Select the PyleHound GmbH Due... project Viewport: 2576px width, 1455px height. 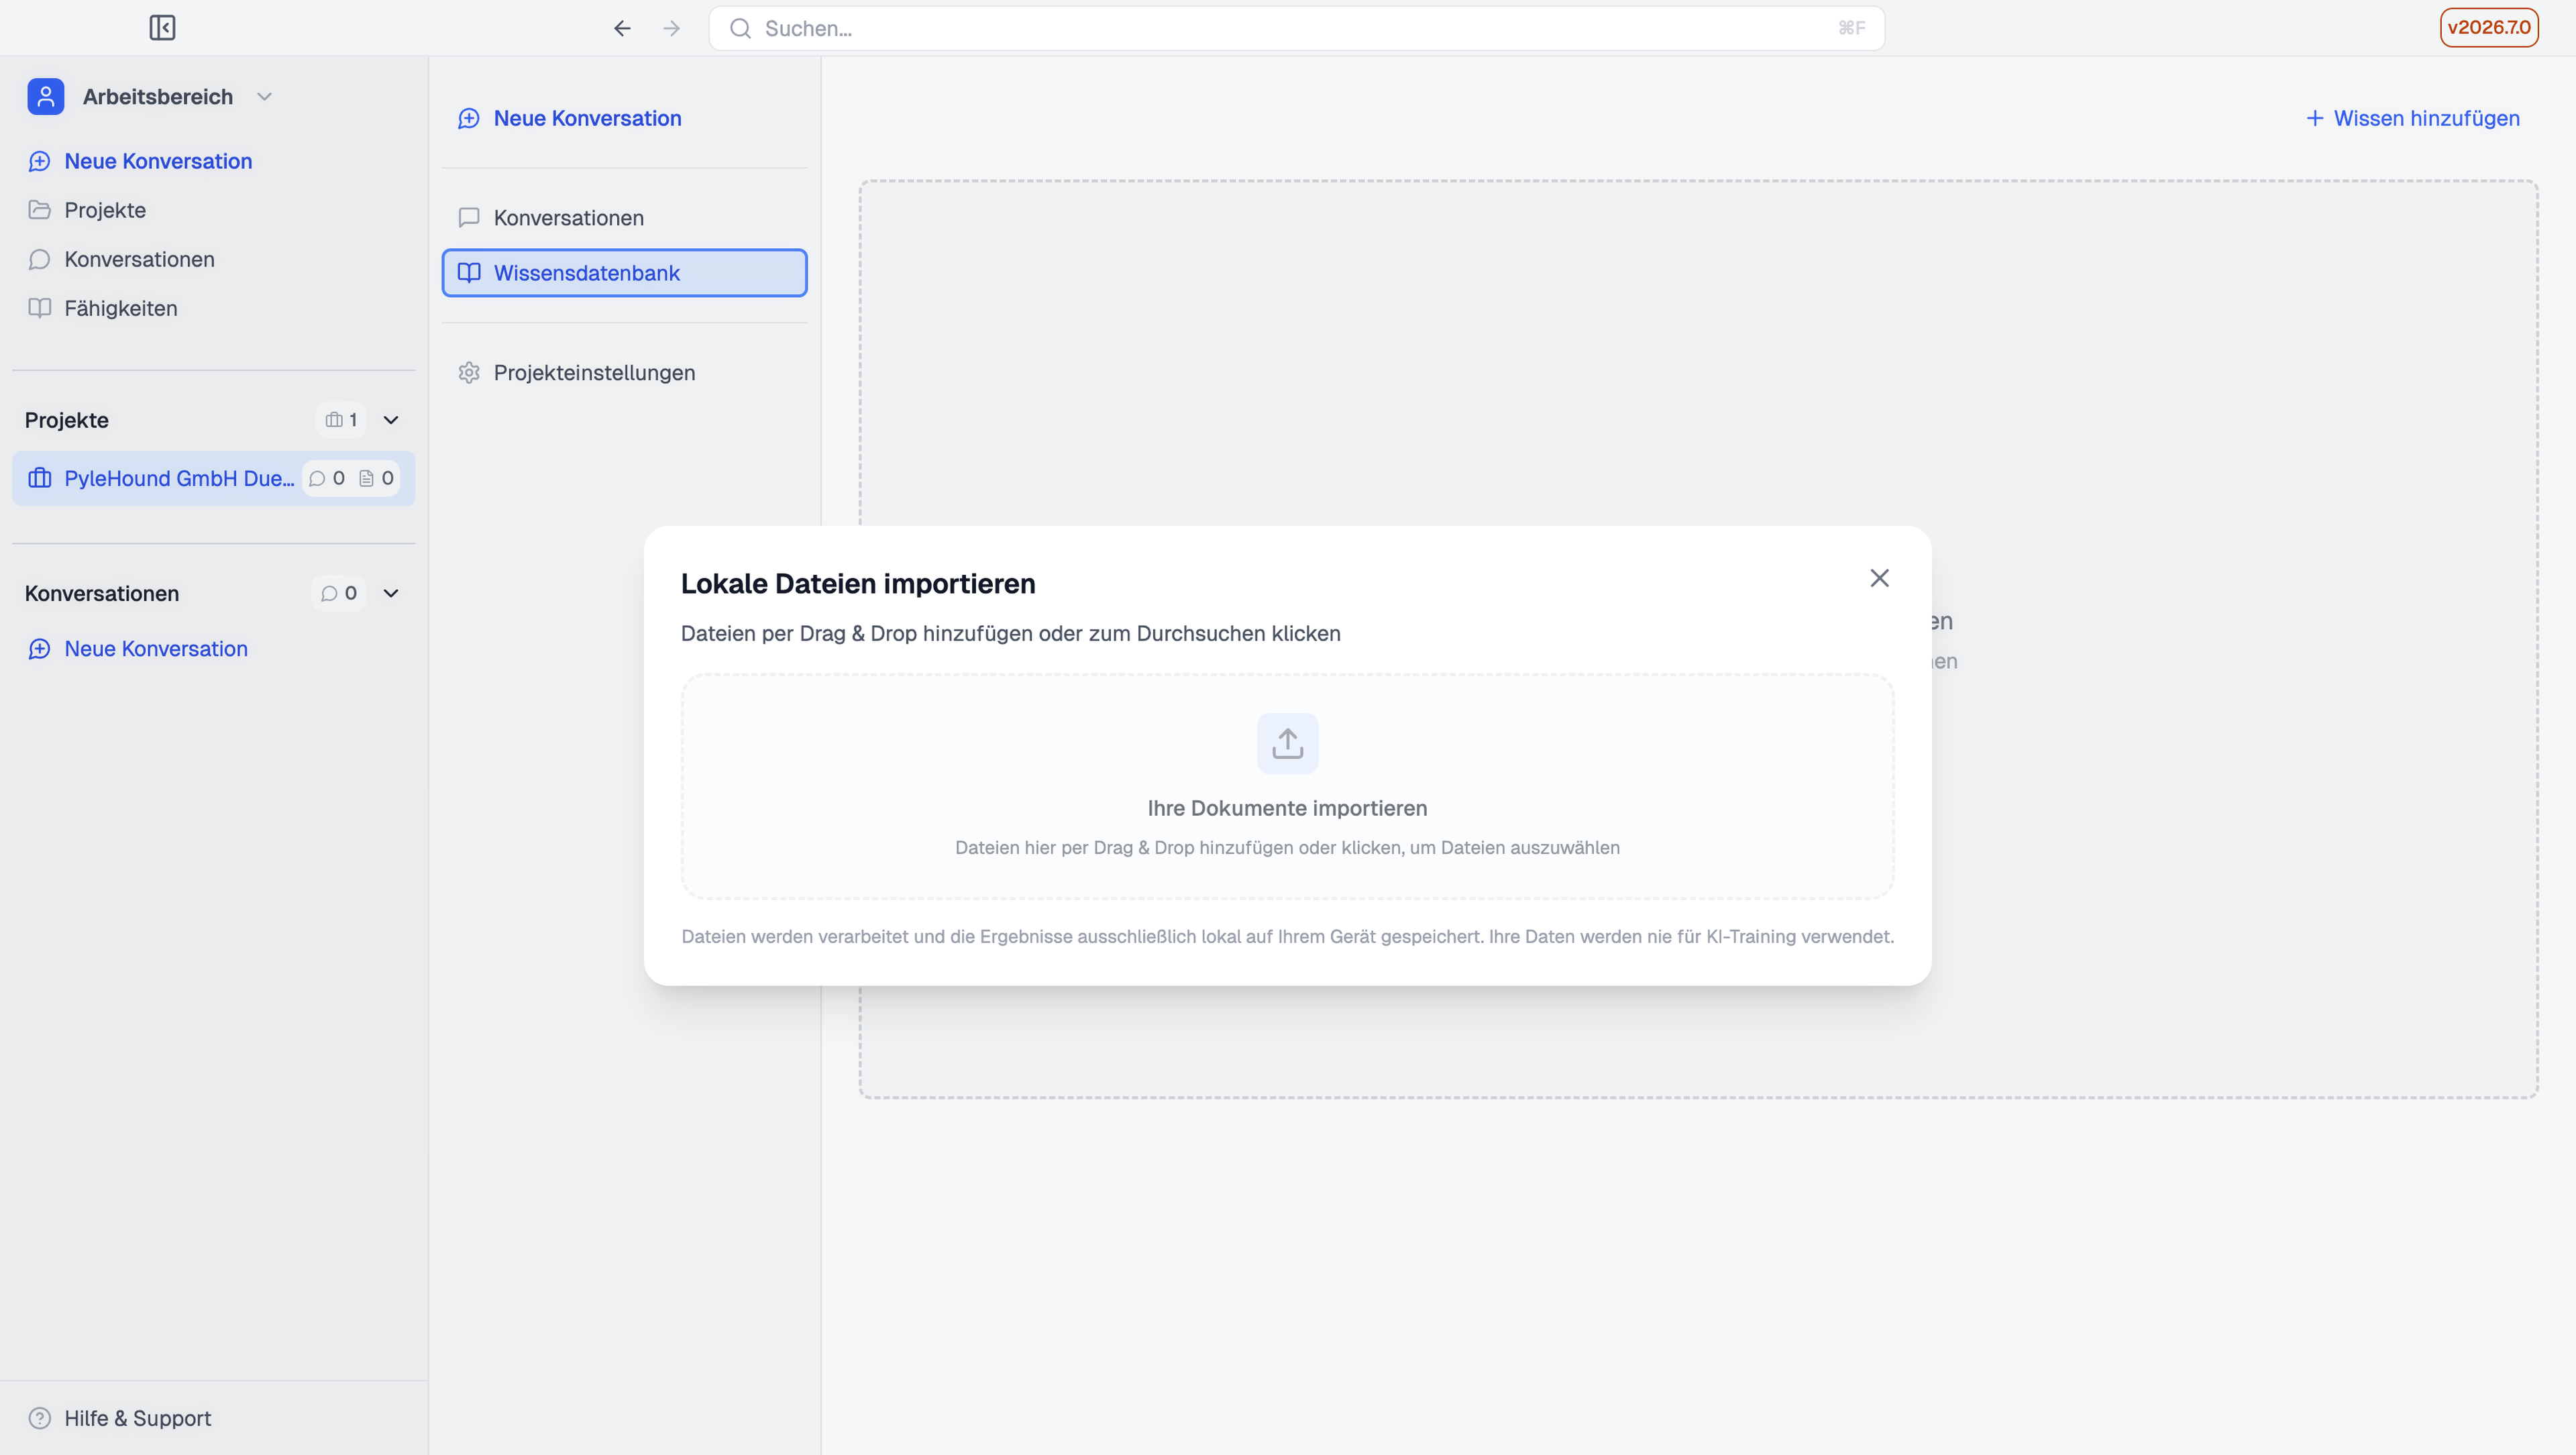coord(213,478)
